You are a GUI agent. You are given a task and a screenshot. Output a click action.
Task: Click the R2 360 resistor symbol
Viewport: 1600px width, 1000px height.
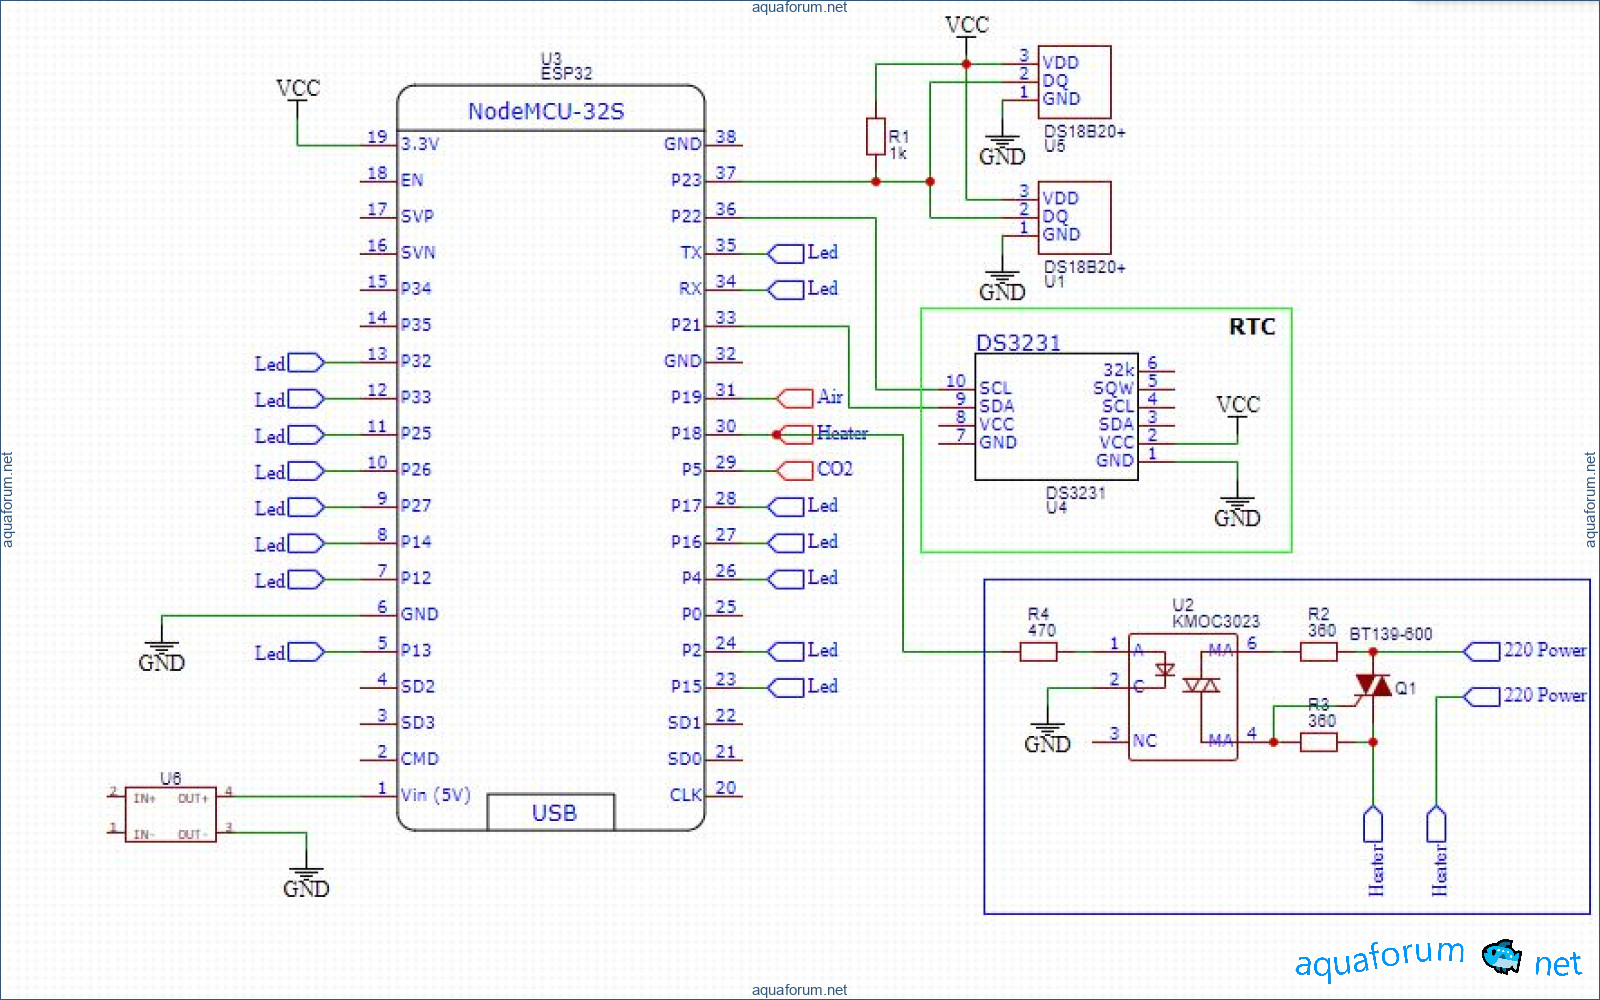tap(1318, 652)
